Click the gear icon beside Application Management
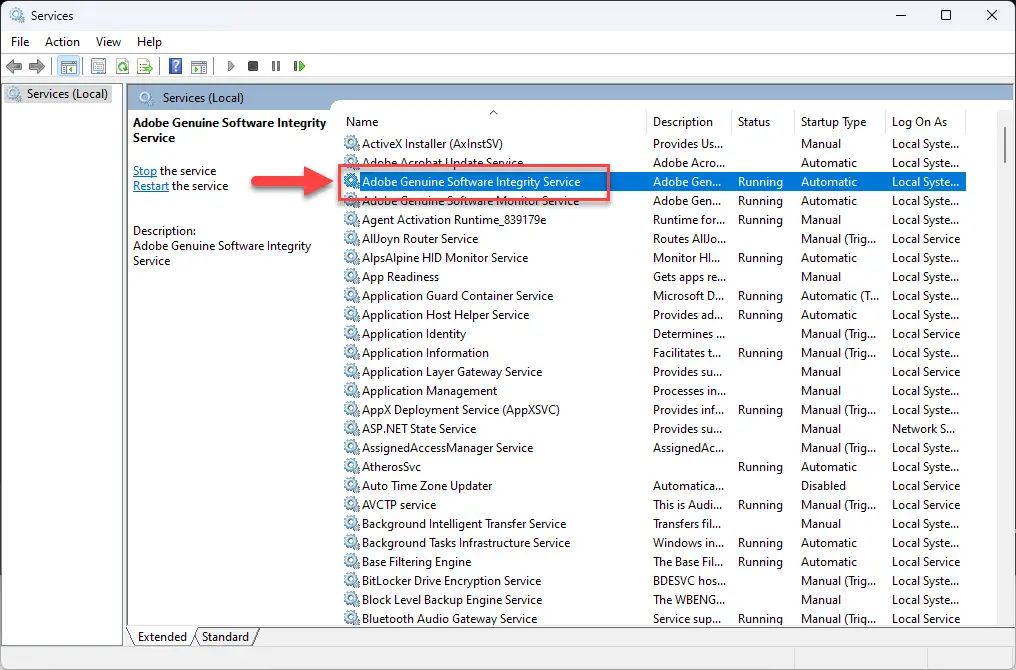This screenshot has width=1016, height=670. pos(351,391)
